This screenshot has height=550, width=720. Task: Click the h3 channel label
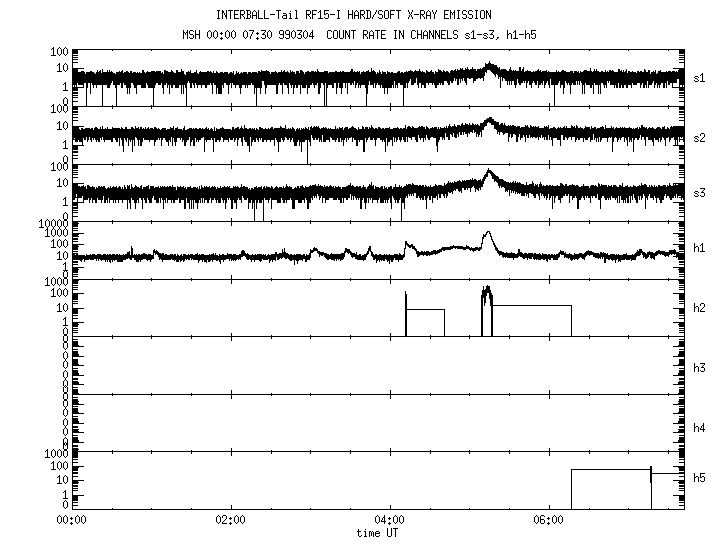698,368
